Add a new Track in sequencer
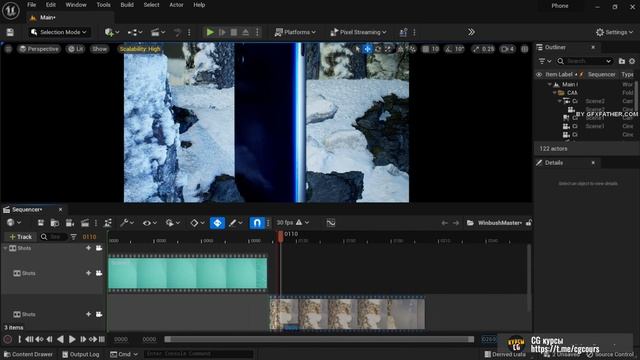The image size is (640, 360). 20,237
